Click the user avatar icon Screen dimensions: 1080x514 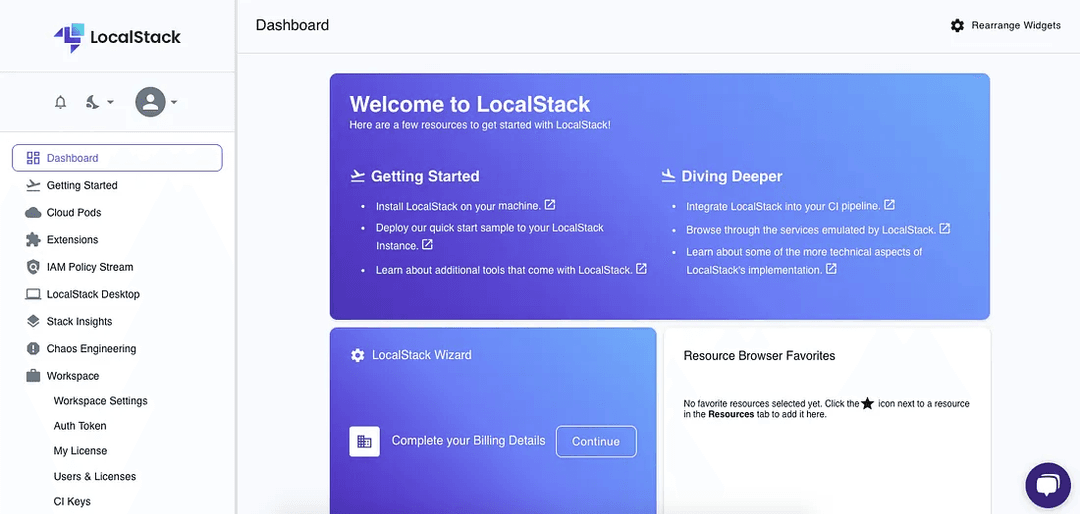(150, 102)
